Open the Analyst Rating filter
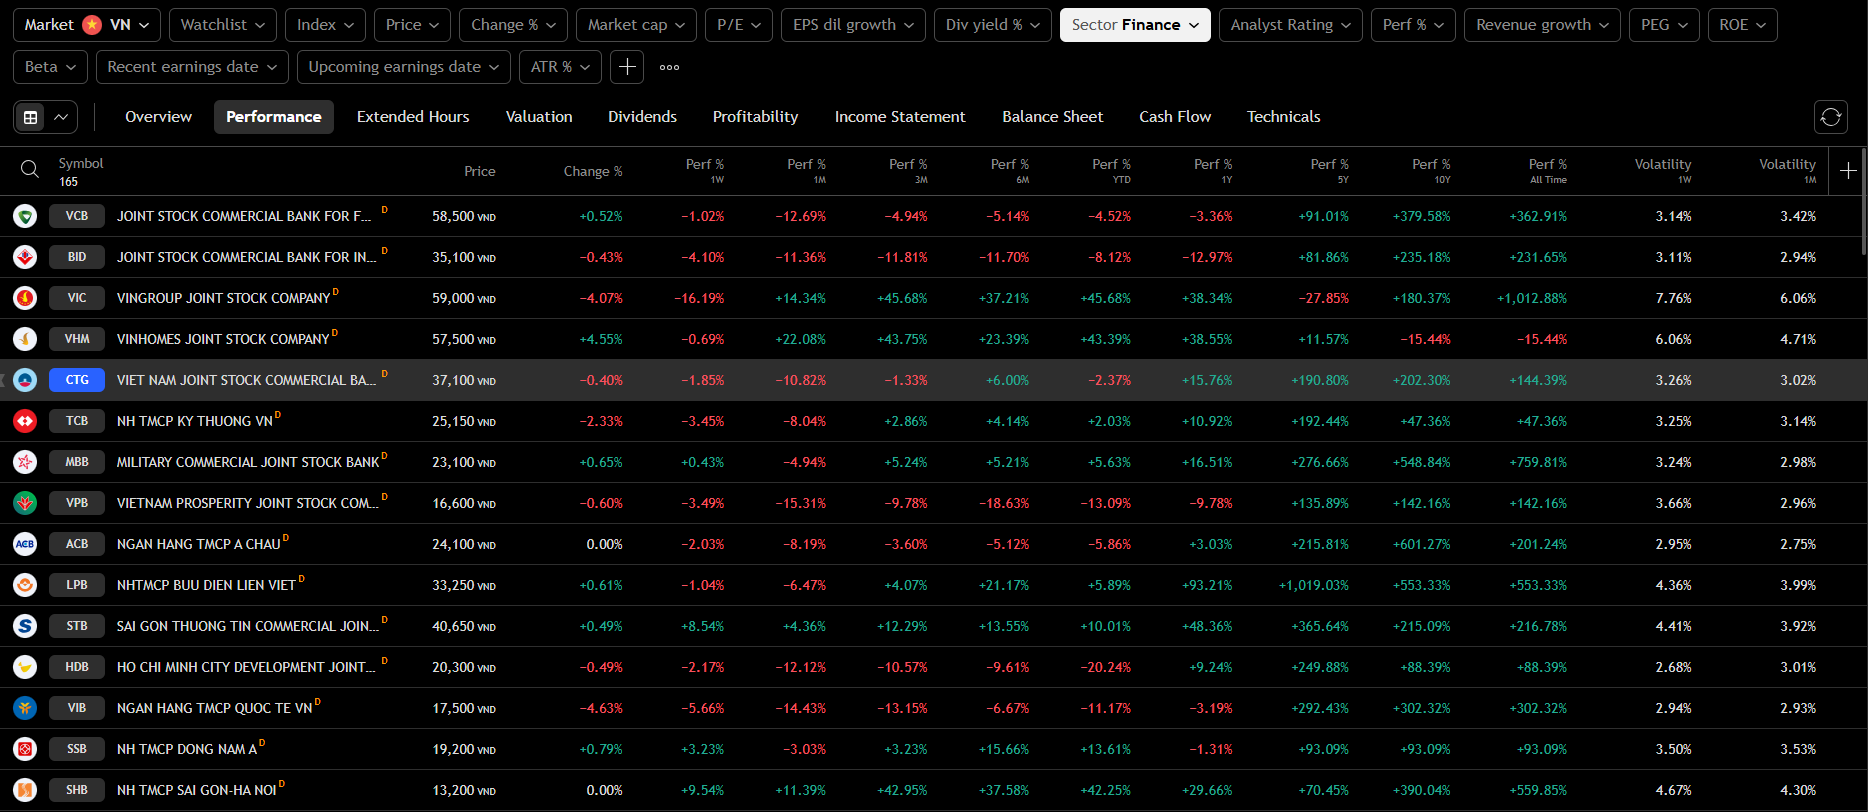This screenshot has height=812, width=1868. pyautogui.click(x=1290, y=25)
